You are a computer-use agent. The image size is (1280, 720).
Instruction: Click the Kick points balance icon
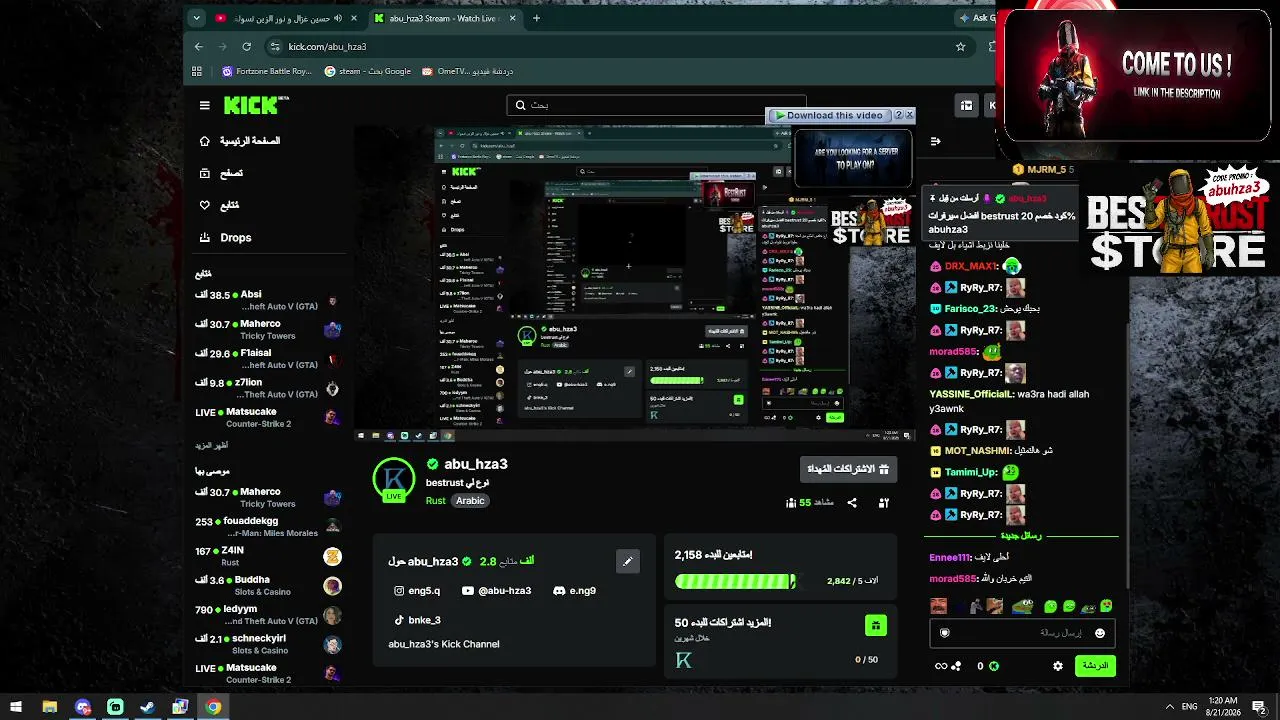point(994,666)
